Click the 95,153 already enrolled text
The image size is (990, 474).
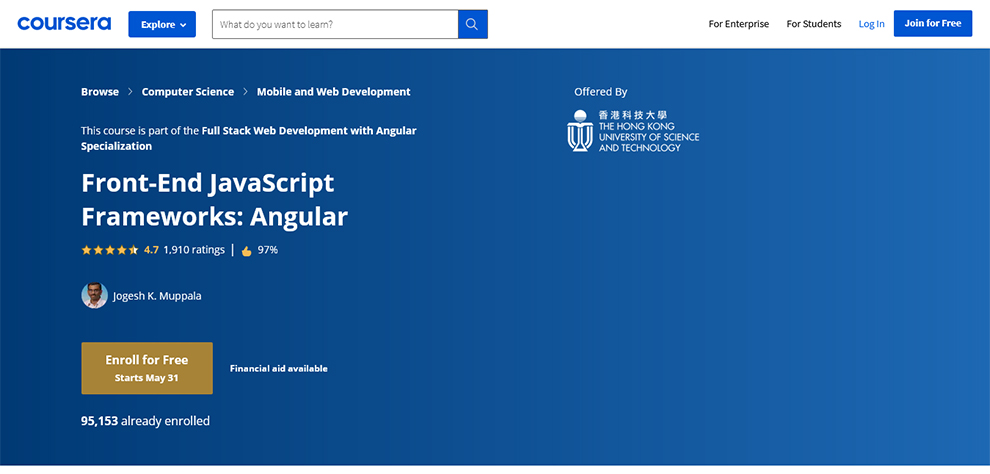pos(145,421)
